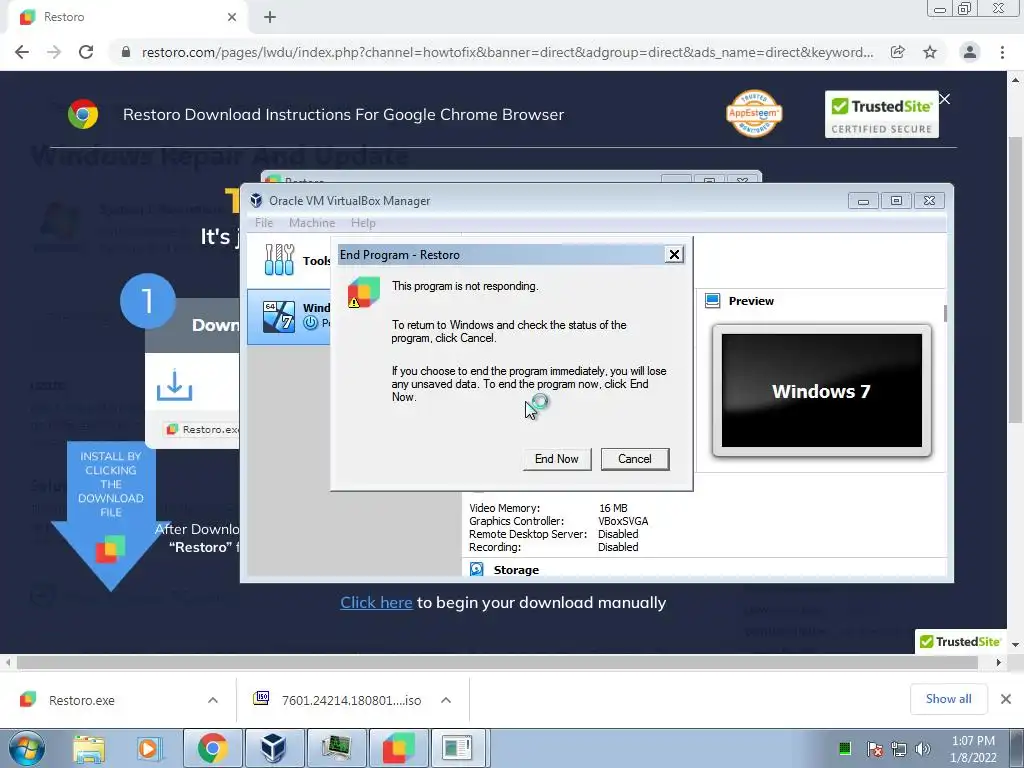Select the Tools icon in VirtualBox sidebar

[x=280, y=259]
